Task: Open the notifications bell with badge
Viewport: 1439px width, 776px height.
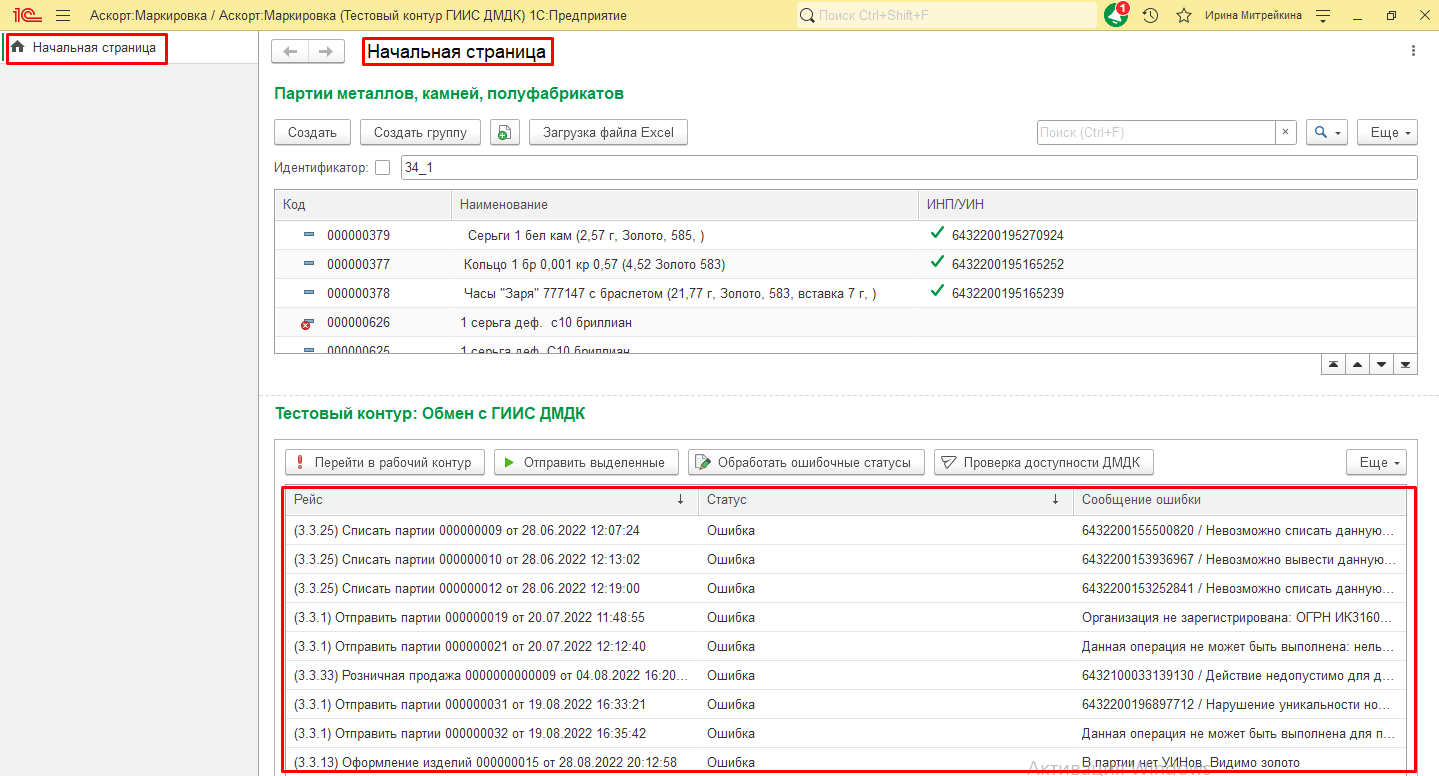Action: click(1116, 15)
